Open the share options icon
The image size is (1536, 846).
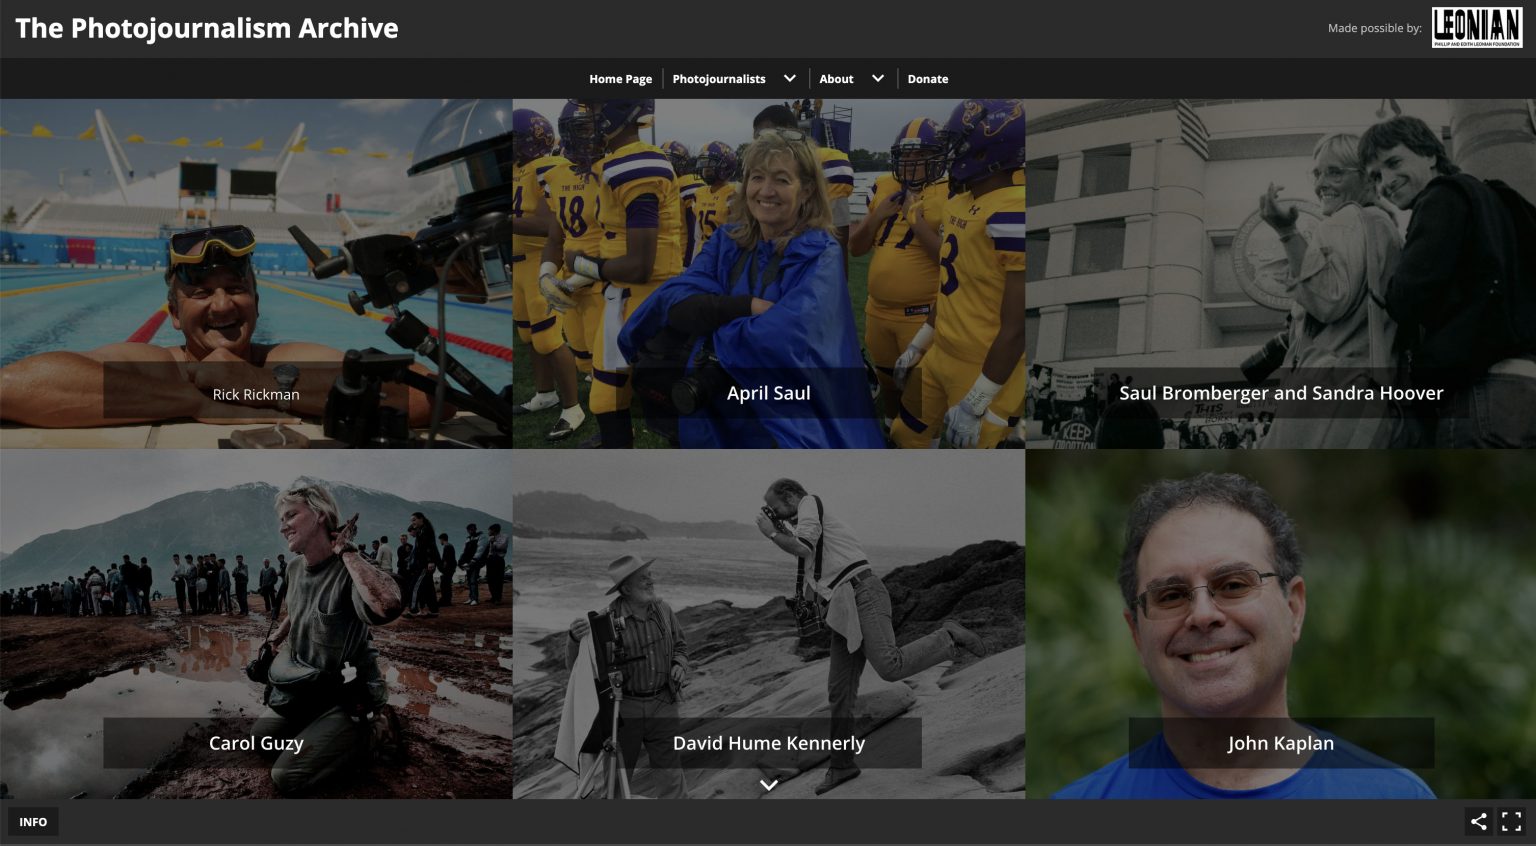coord(1478,821)
